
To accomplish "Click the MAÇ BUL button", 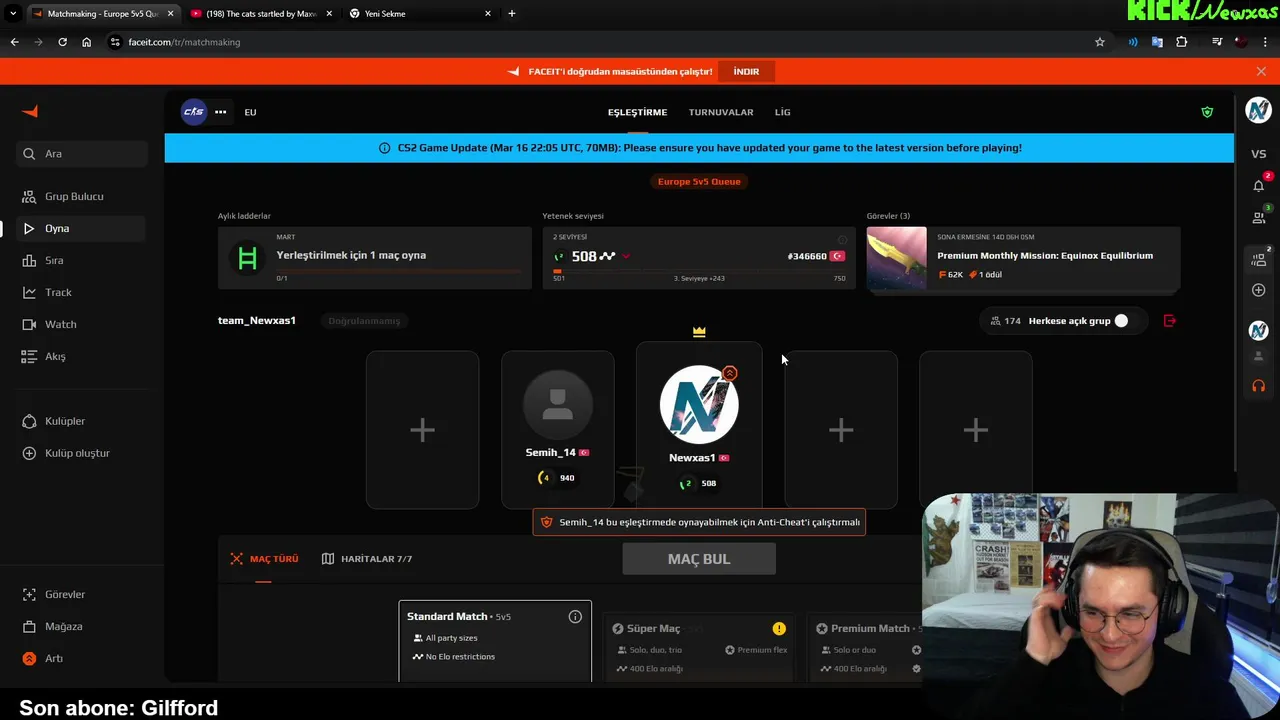I will [x=699, y=559].
